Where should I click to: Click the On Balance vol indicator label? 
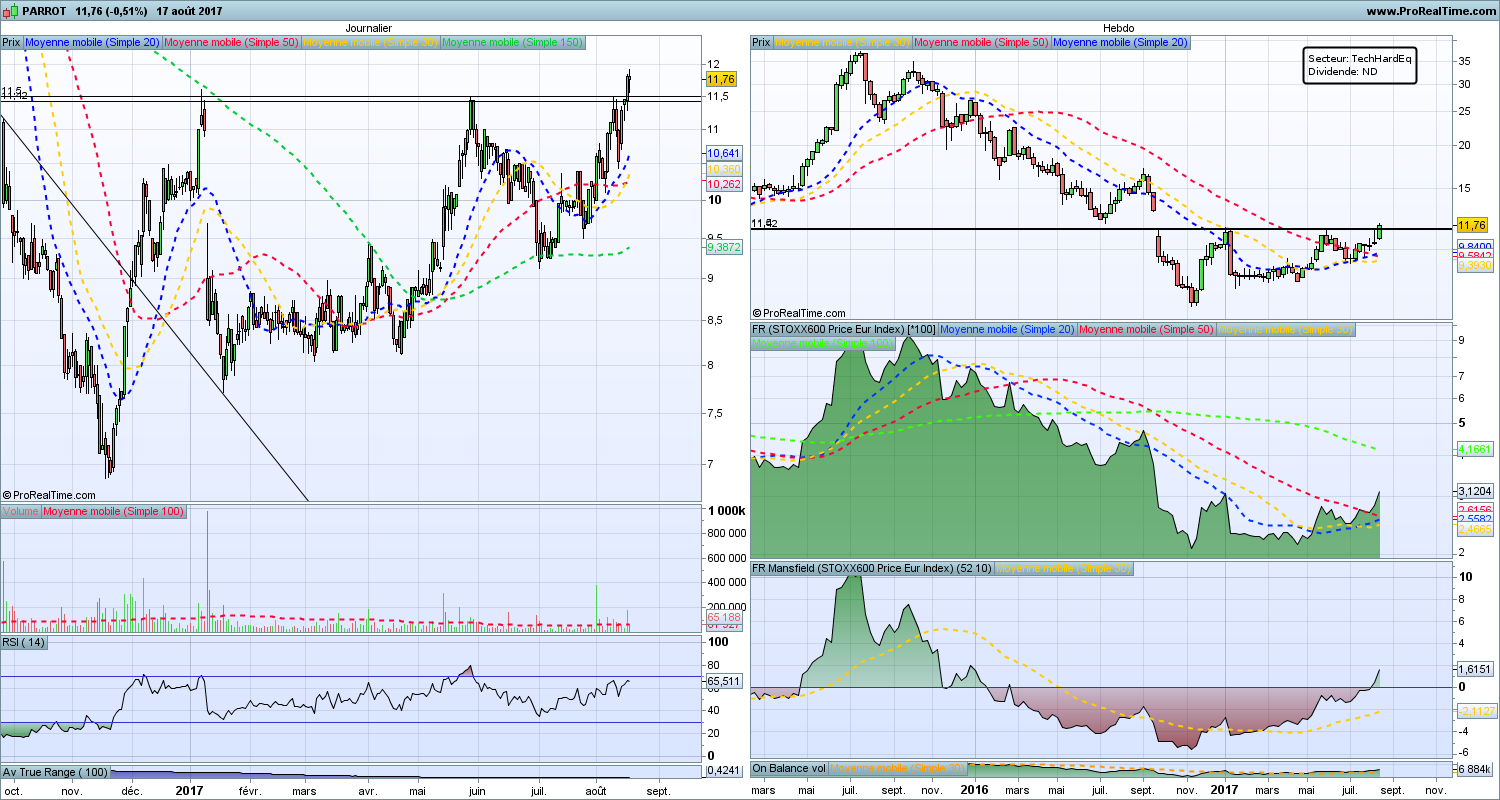pos(789,769)
